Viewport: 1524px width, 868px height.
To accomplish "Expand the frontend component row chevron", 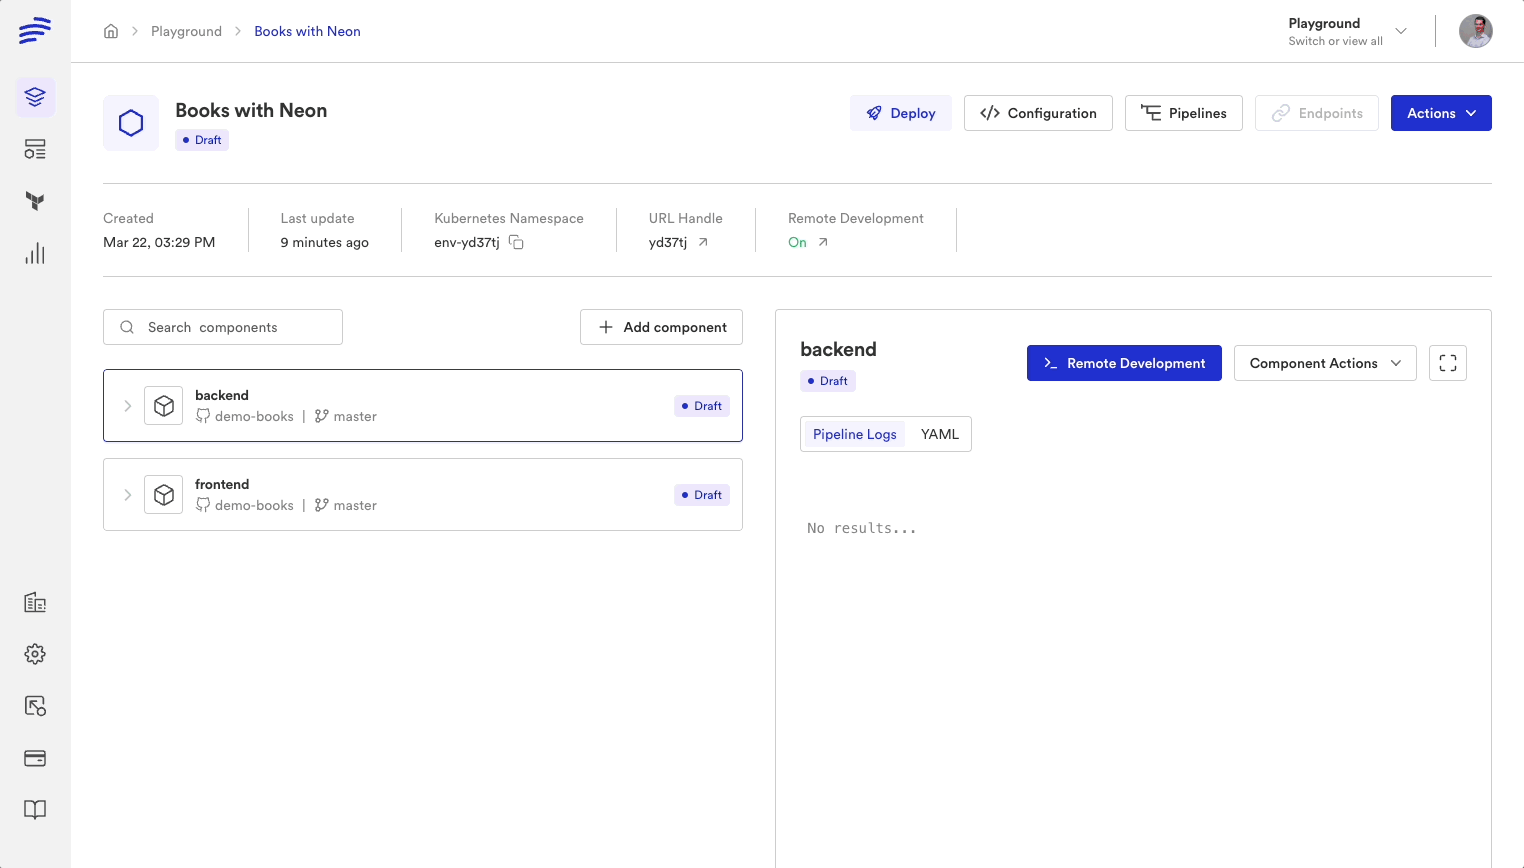I will 127,495.
